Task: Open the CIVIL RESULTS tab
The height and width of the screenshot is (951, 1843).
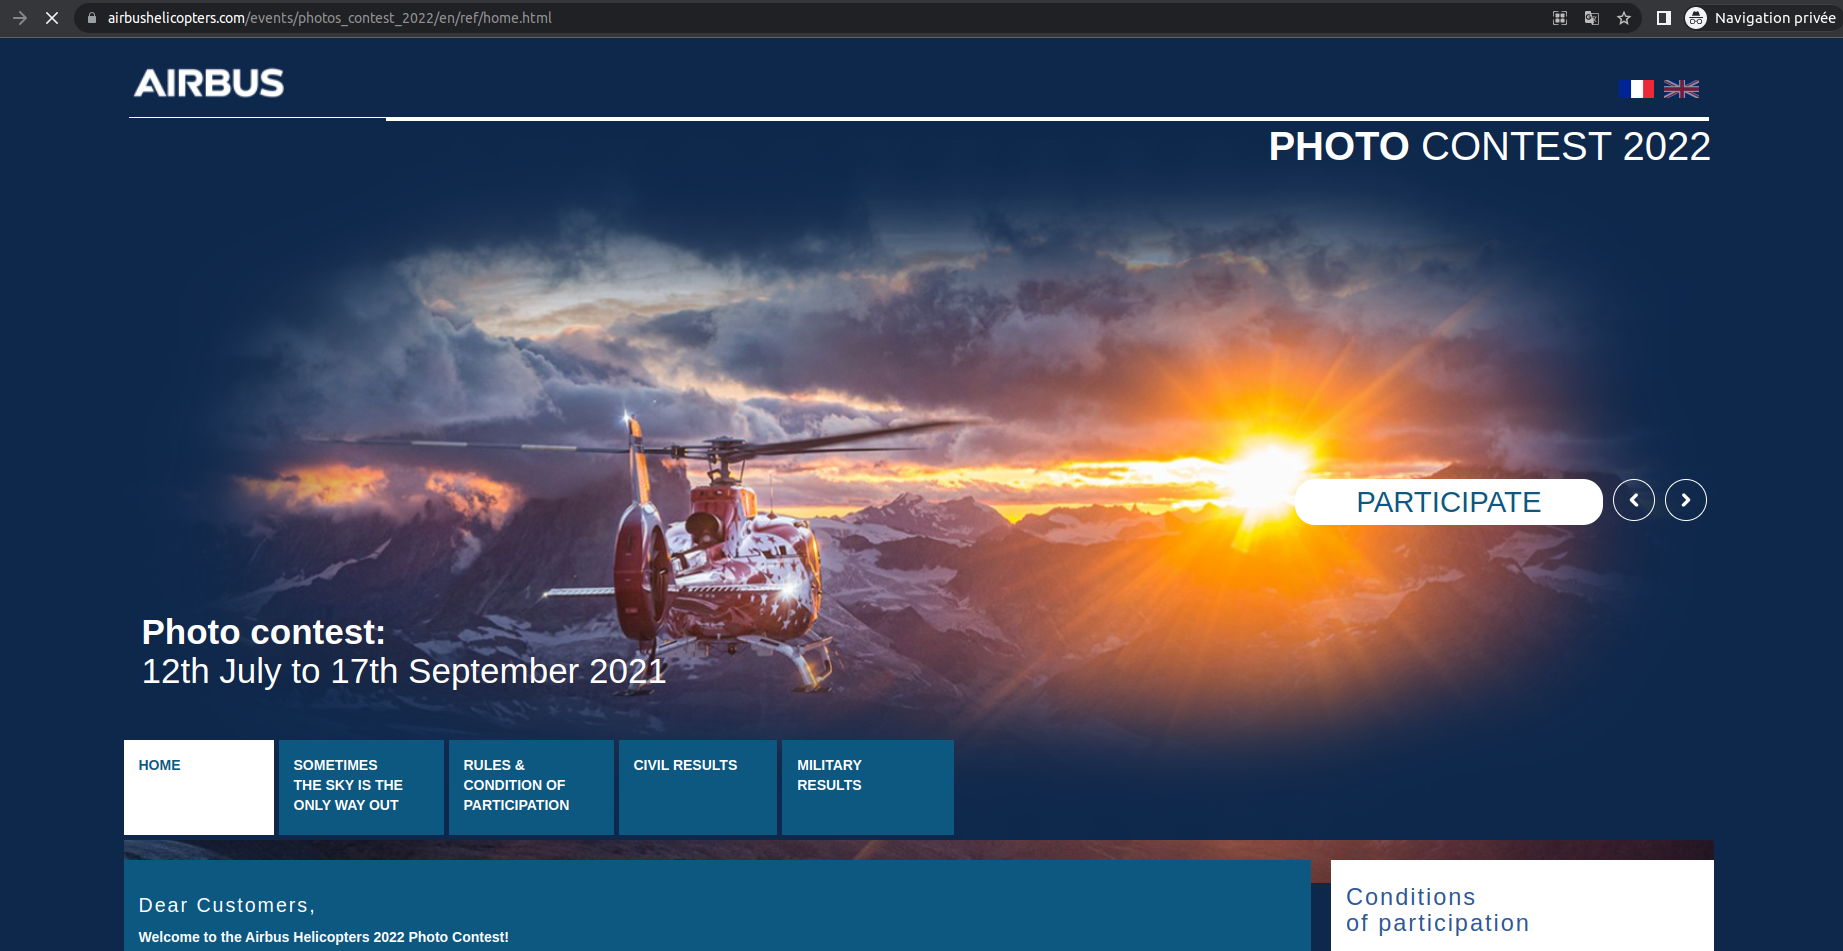Action: point(698,787)
